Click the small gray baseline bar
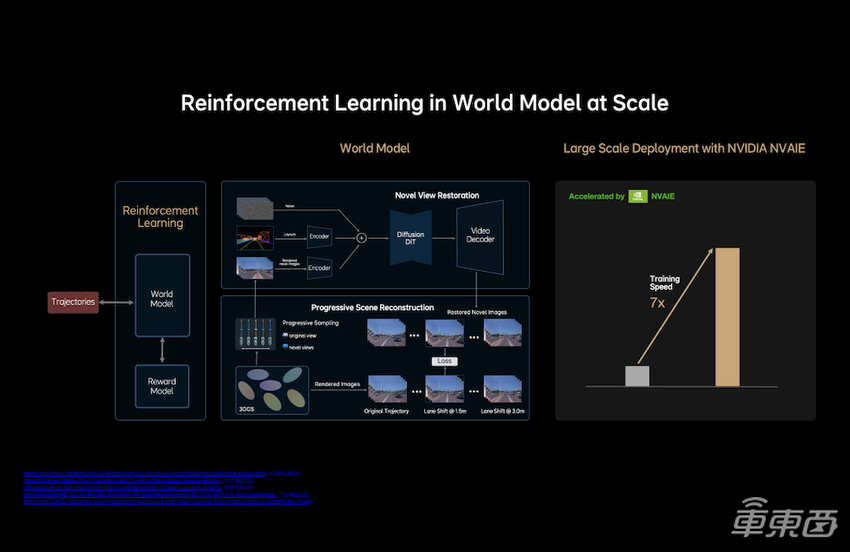This screenshot has height=552, width=850. click(637, 376)
